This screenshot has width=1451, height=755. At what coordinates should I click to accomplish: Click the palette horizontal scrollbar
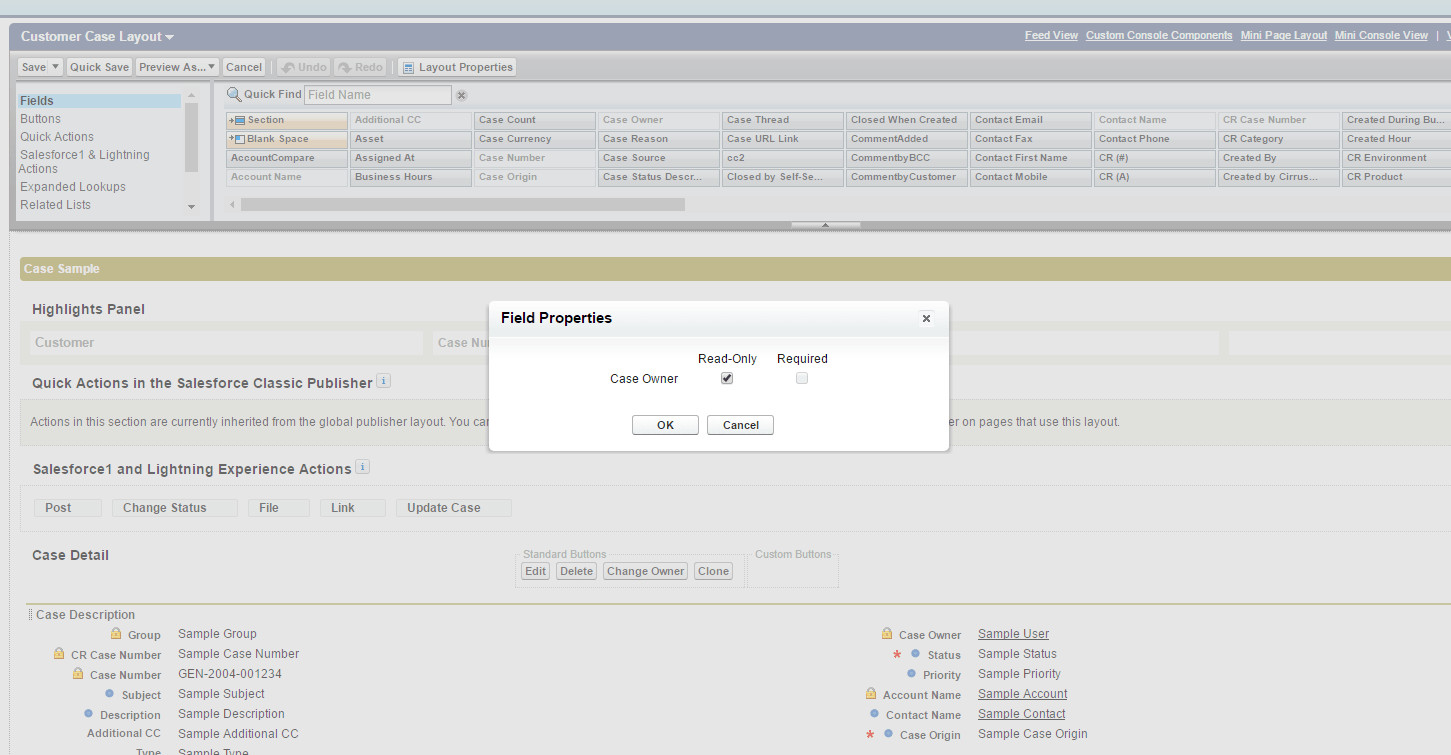tap(463, 204)
